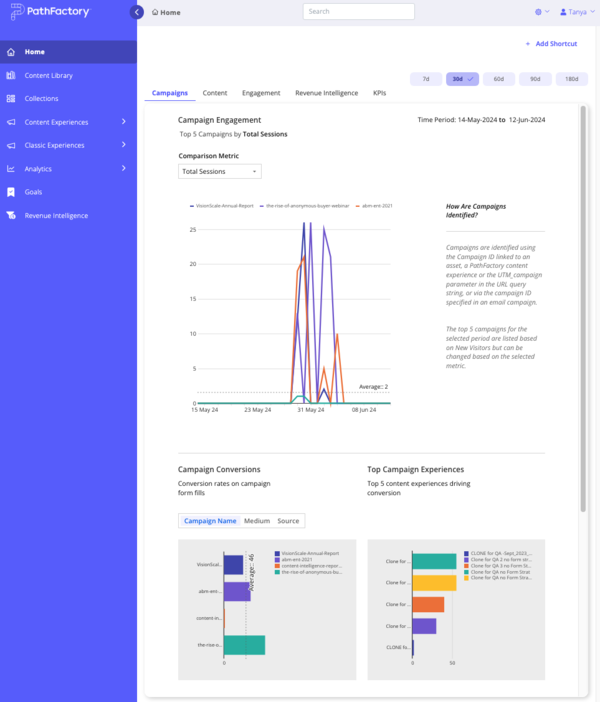The width and height of the screenshot is (600, 702).
Task: Click the topmost teal Top Campaign Experiences bar
Action: pyautogui.click(x=434, y=561)
